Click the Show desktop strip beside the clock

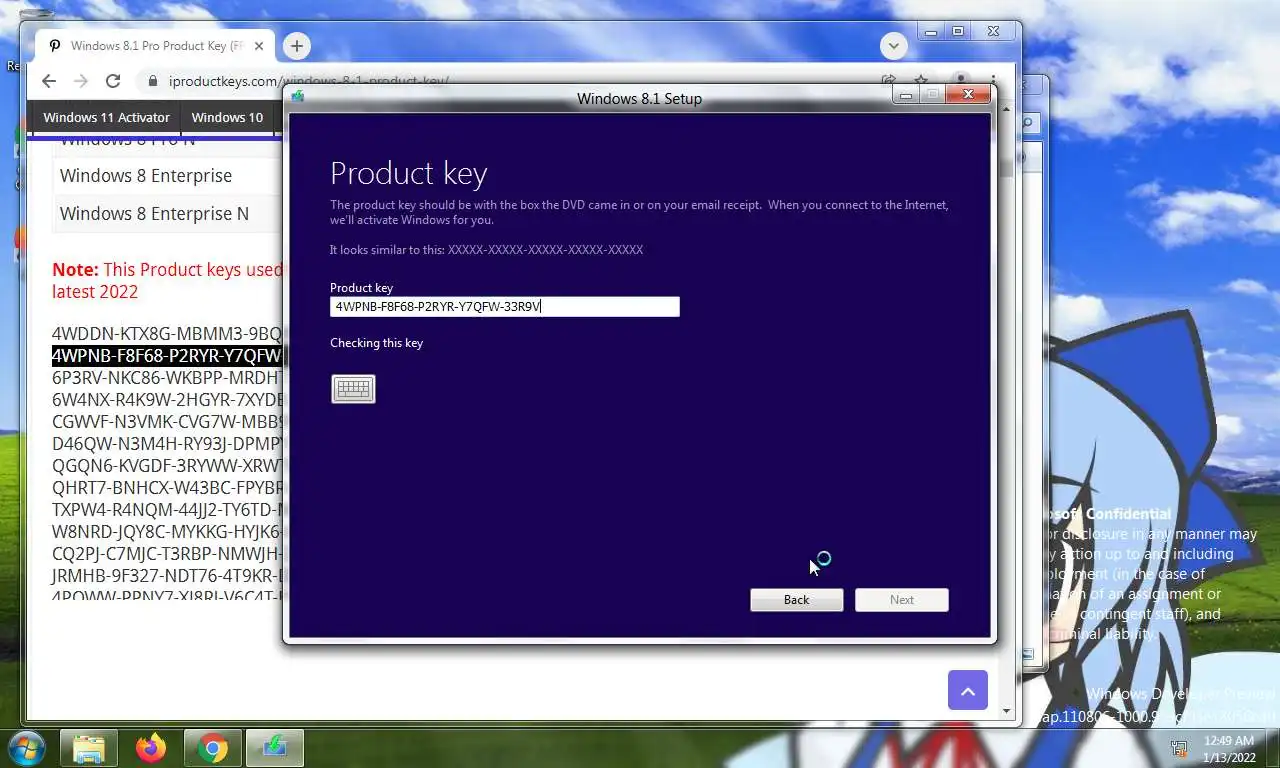[1272, 748]
